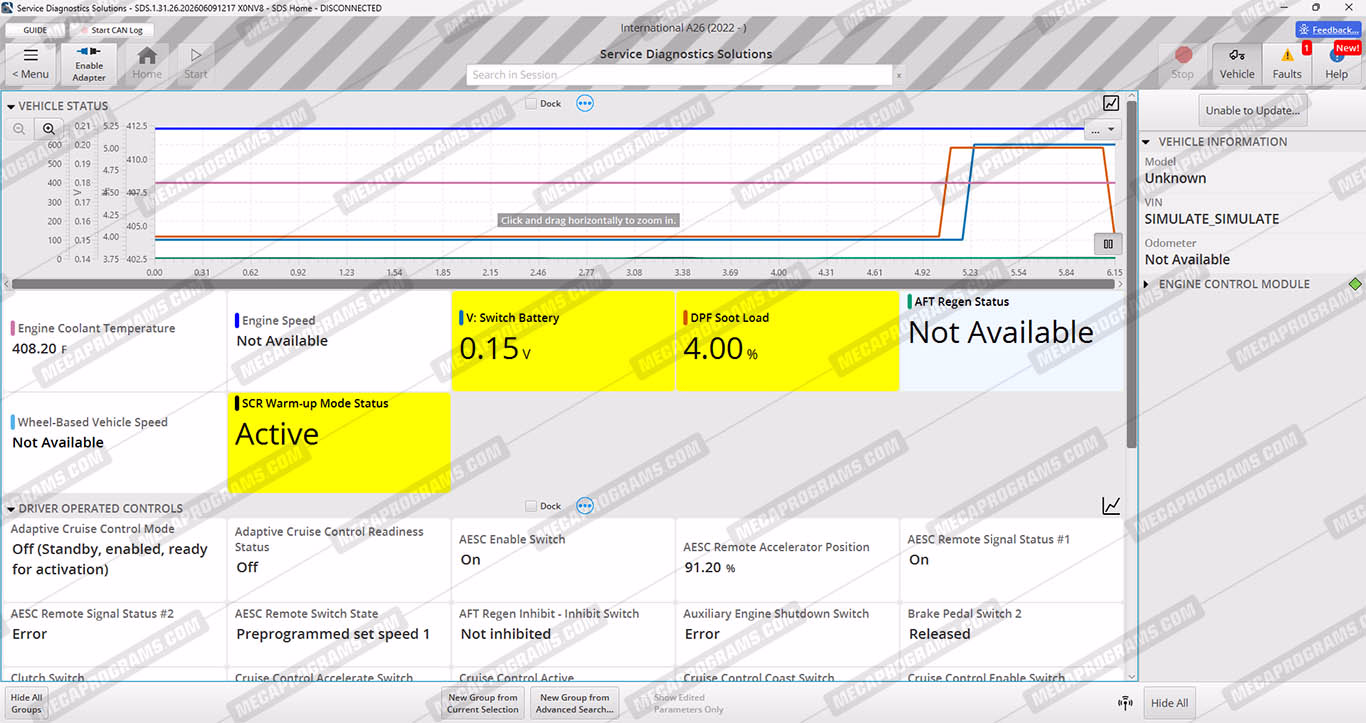Select AESC Remote Accelerator Position parameter

(787, 559)
